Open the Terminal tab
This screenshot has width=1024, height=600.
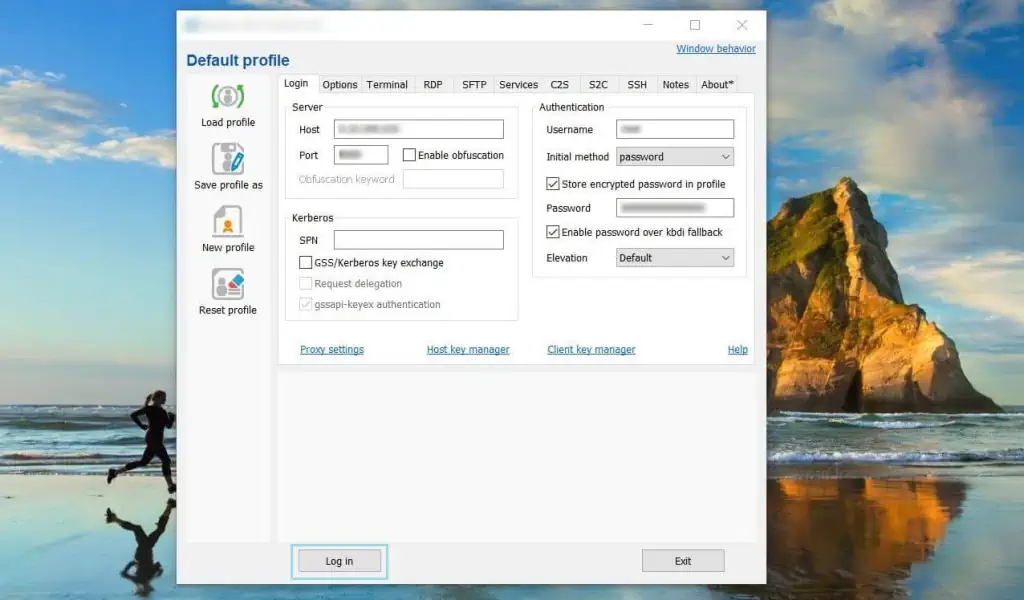[387, 84]
